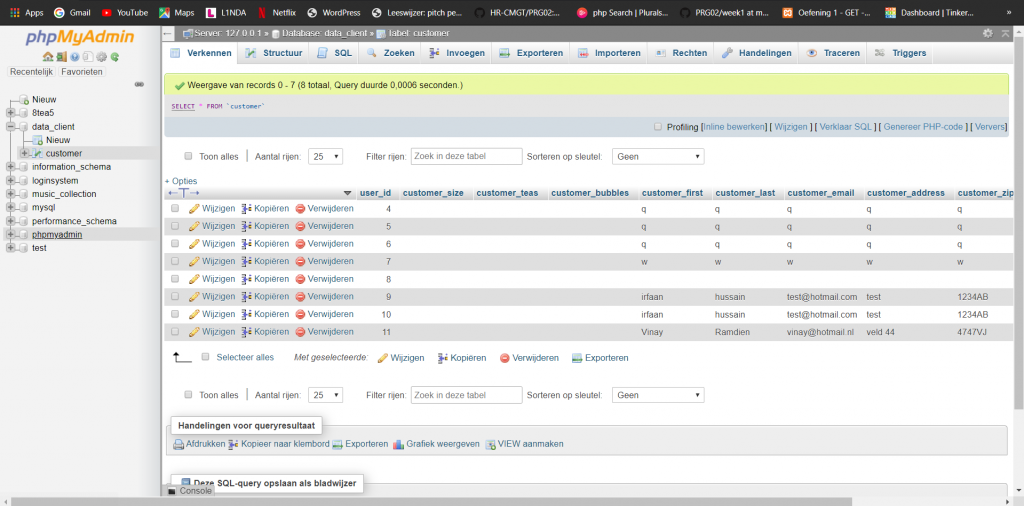Open YouTube bookmark in browser bar
This screenshot has height=506, width=1024.
(125, 12)
